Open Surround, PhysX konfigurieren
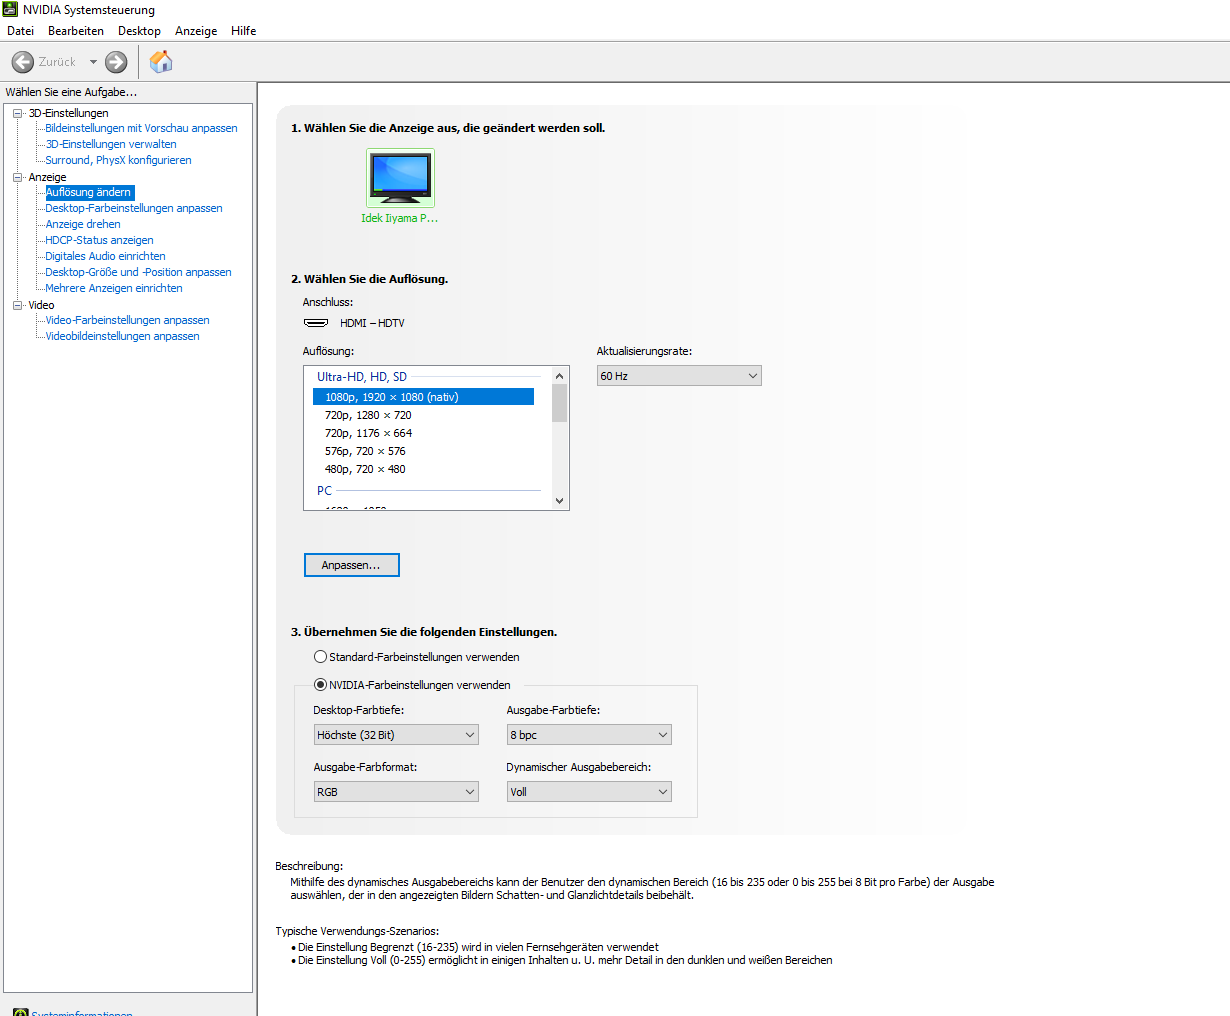This screenshot has width=1230, height=1016. (118, 160)
